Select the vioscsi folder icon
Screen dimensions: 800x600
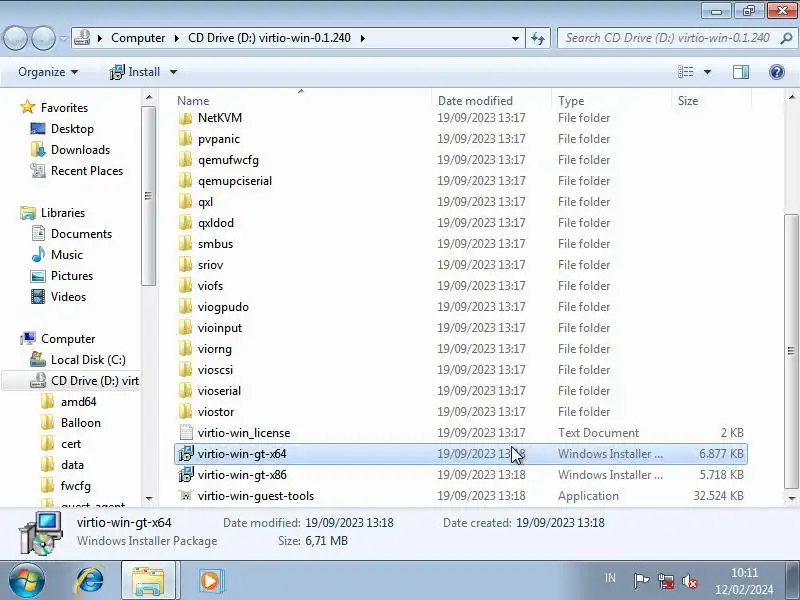pyautogui.click(x=186, y=369)
